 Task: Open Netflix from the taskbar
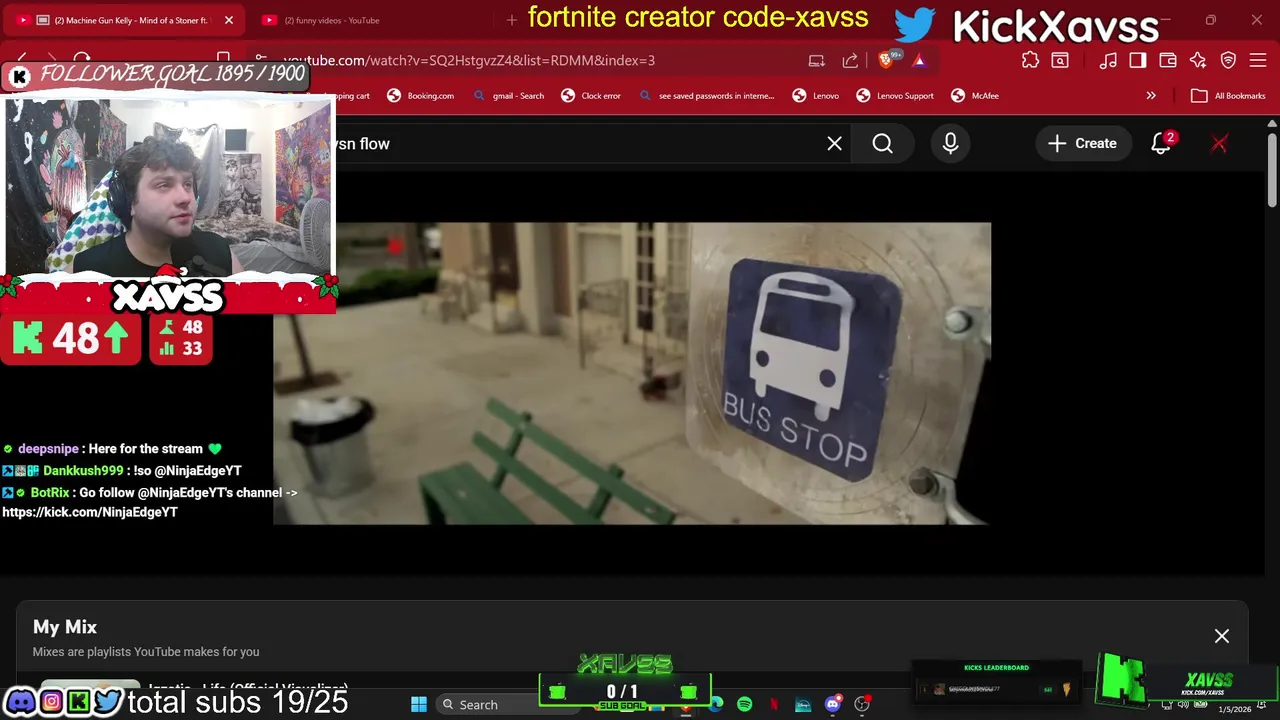773,705
